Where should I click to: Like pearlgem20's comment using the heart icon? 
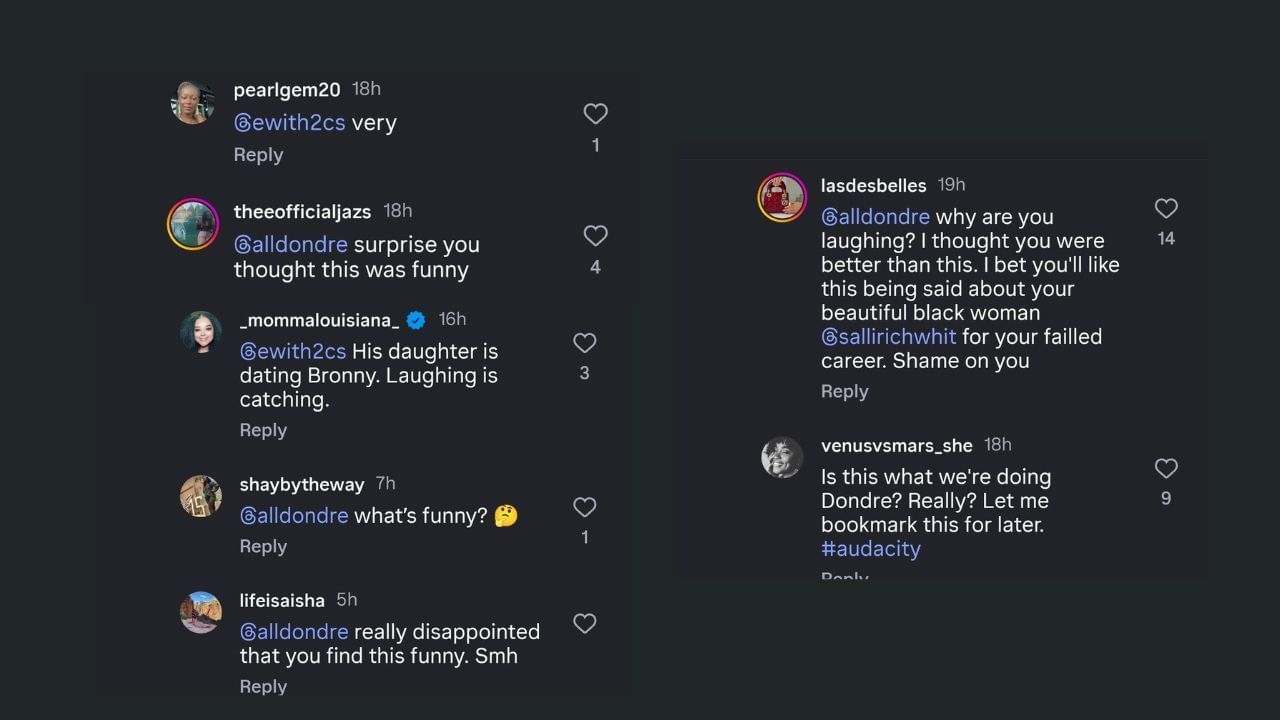(595, 114)
